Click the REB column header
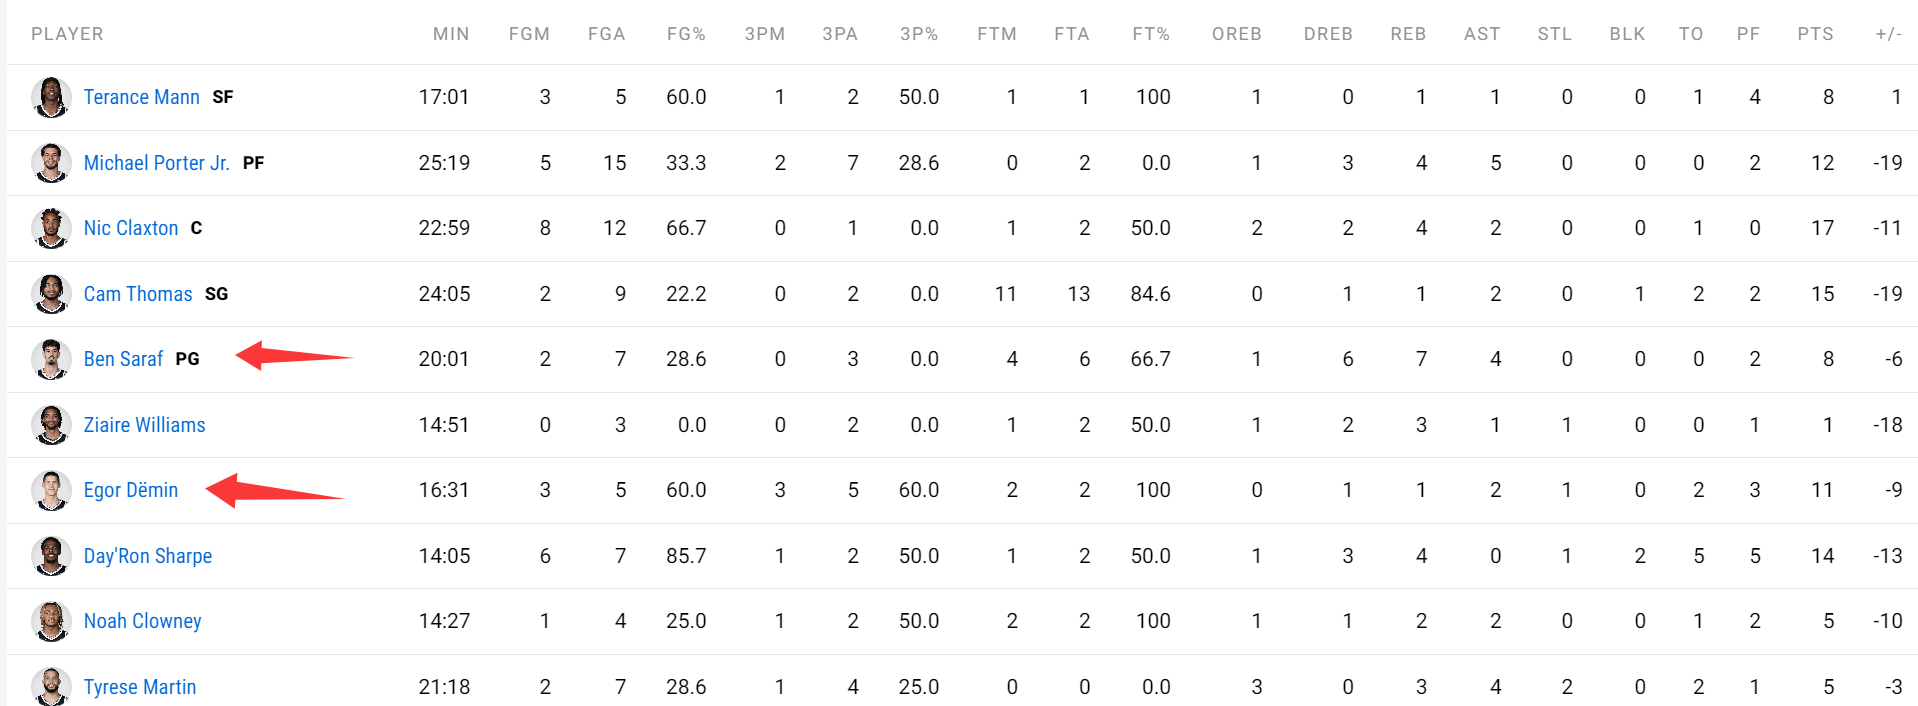The image size is (1918, 706). pos(1407,34)
